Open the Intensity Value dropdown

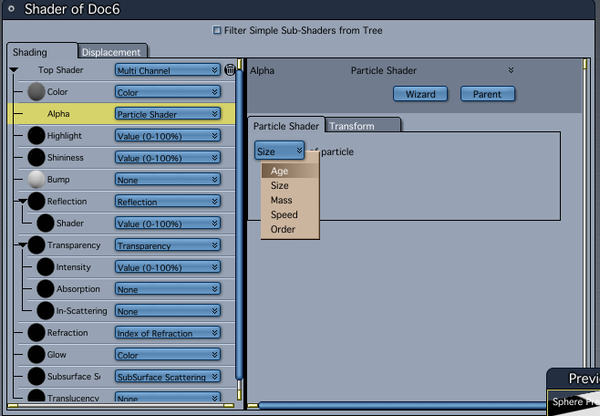168,267
